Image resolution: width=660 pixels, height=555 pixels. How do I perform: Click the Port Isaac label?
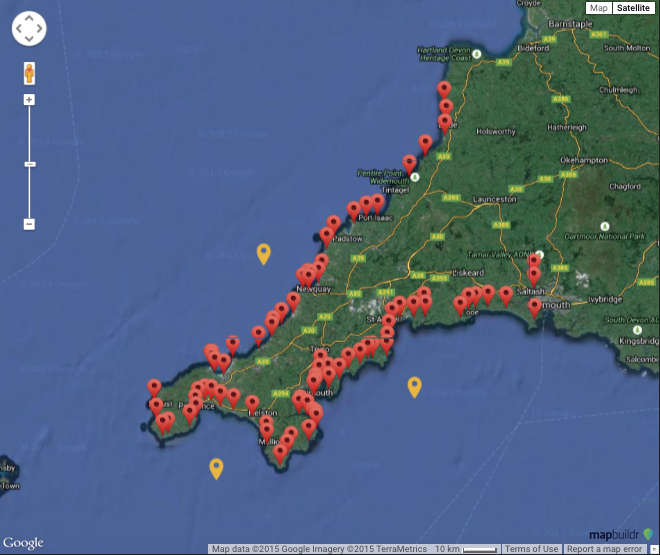click(x=375, y=218)
